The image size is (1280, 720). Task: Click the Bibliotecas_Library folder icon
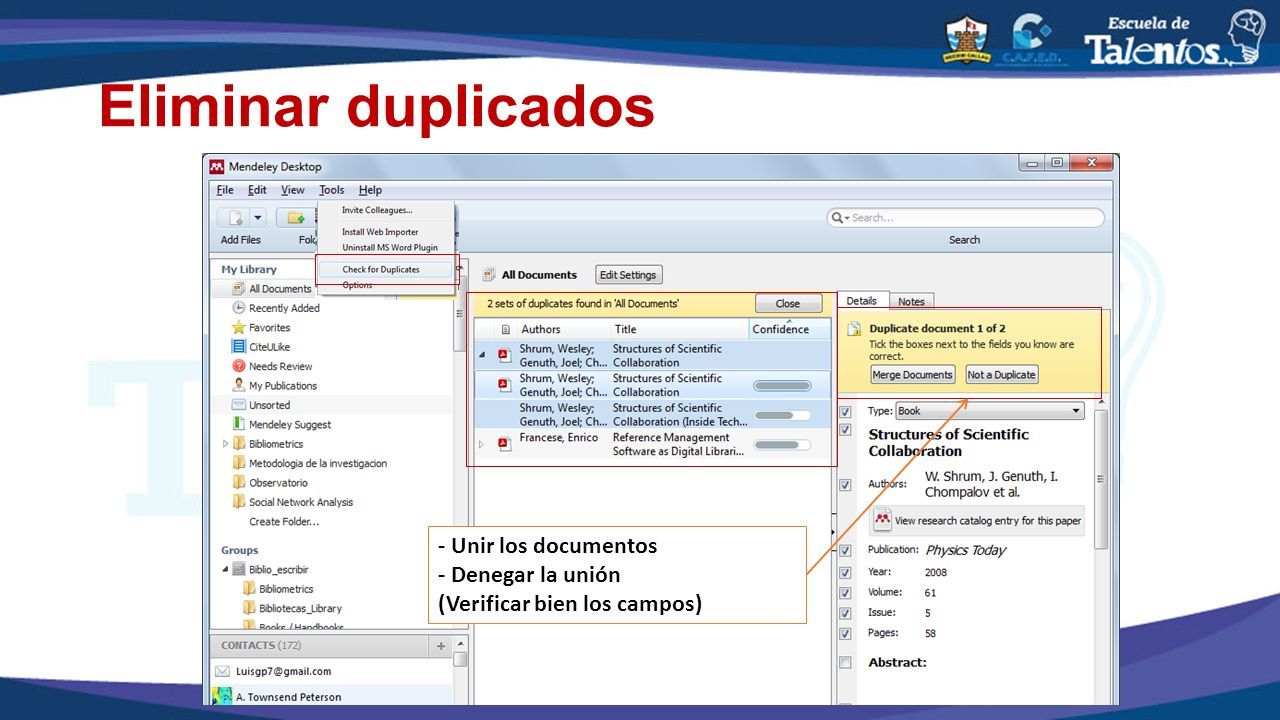click(249, 608)
